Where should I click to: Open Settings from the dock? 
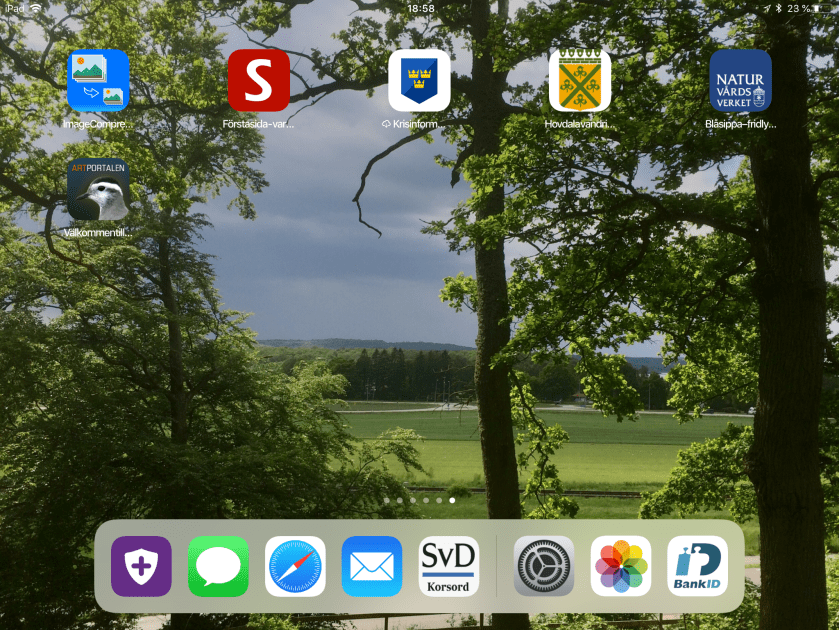(544, 566)
